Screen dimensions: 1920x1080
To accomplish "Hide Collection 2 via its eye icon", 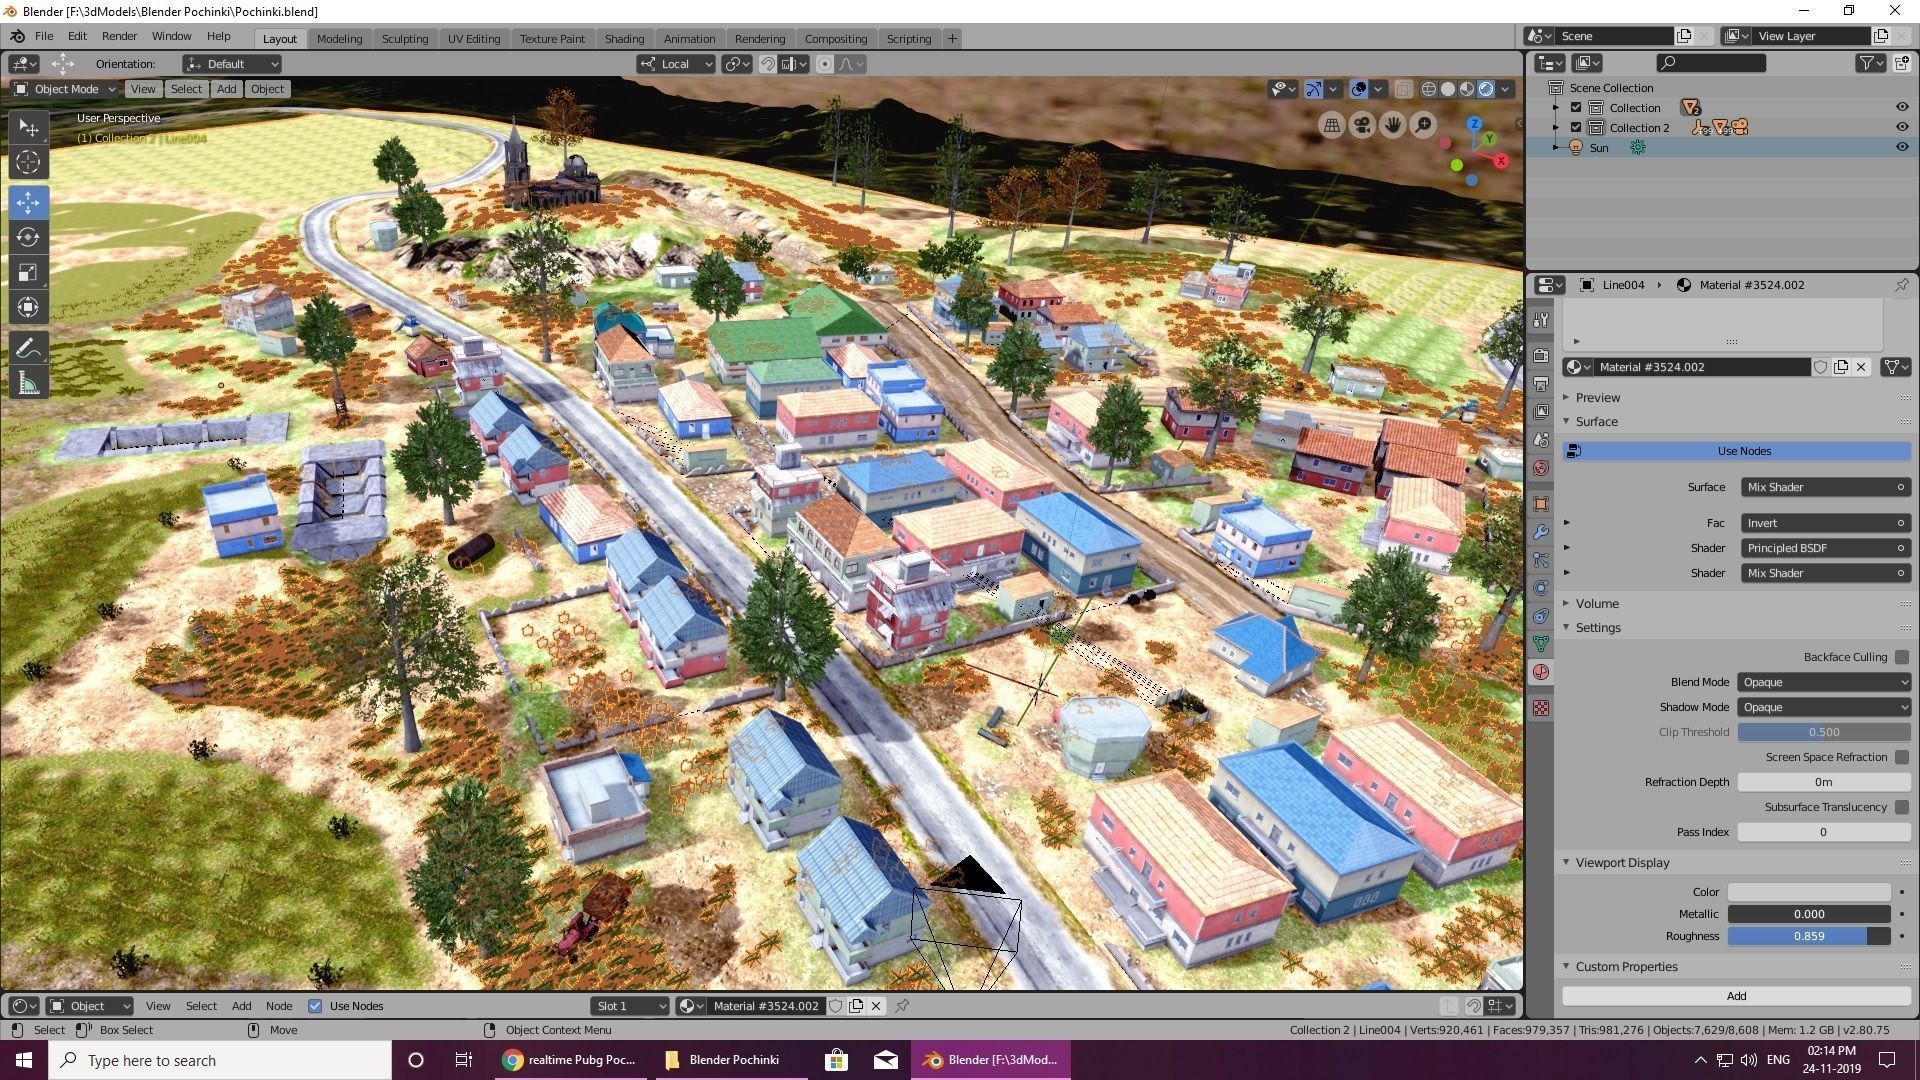I will coord(1902,127).
